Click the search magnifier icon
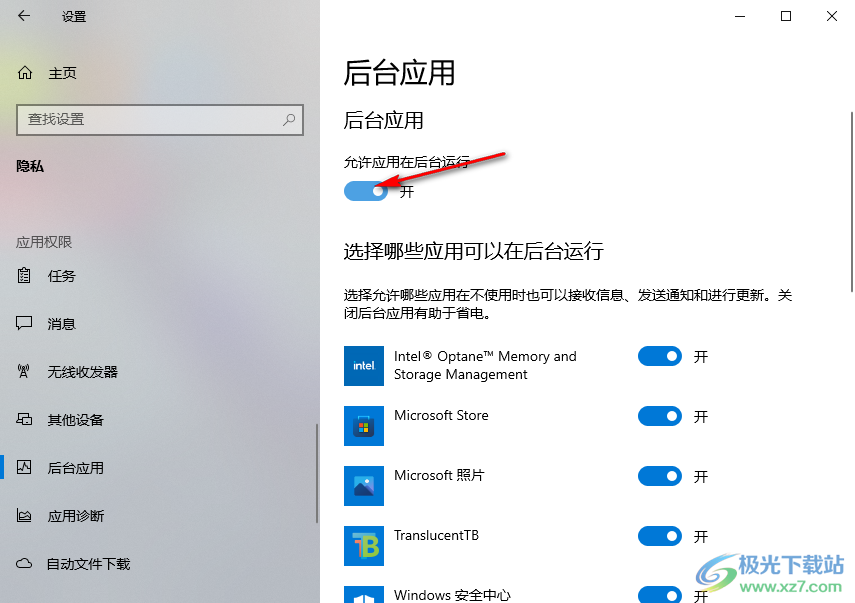 pyautogui.click(x=289, y=119)
